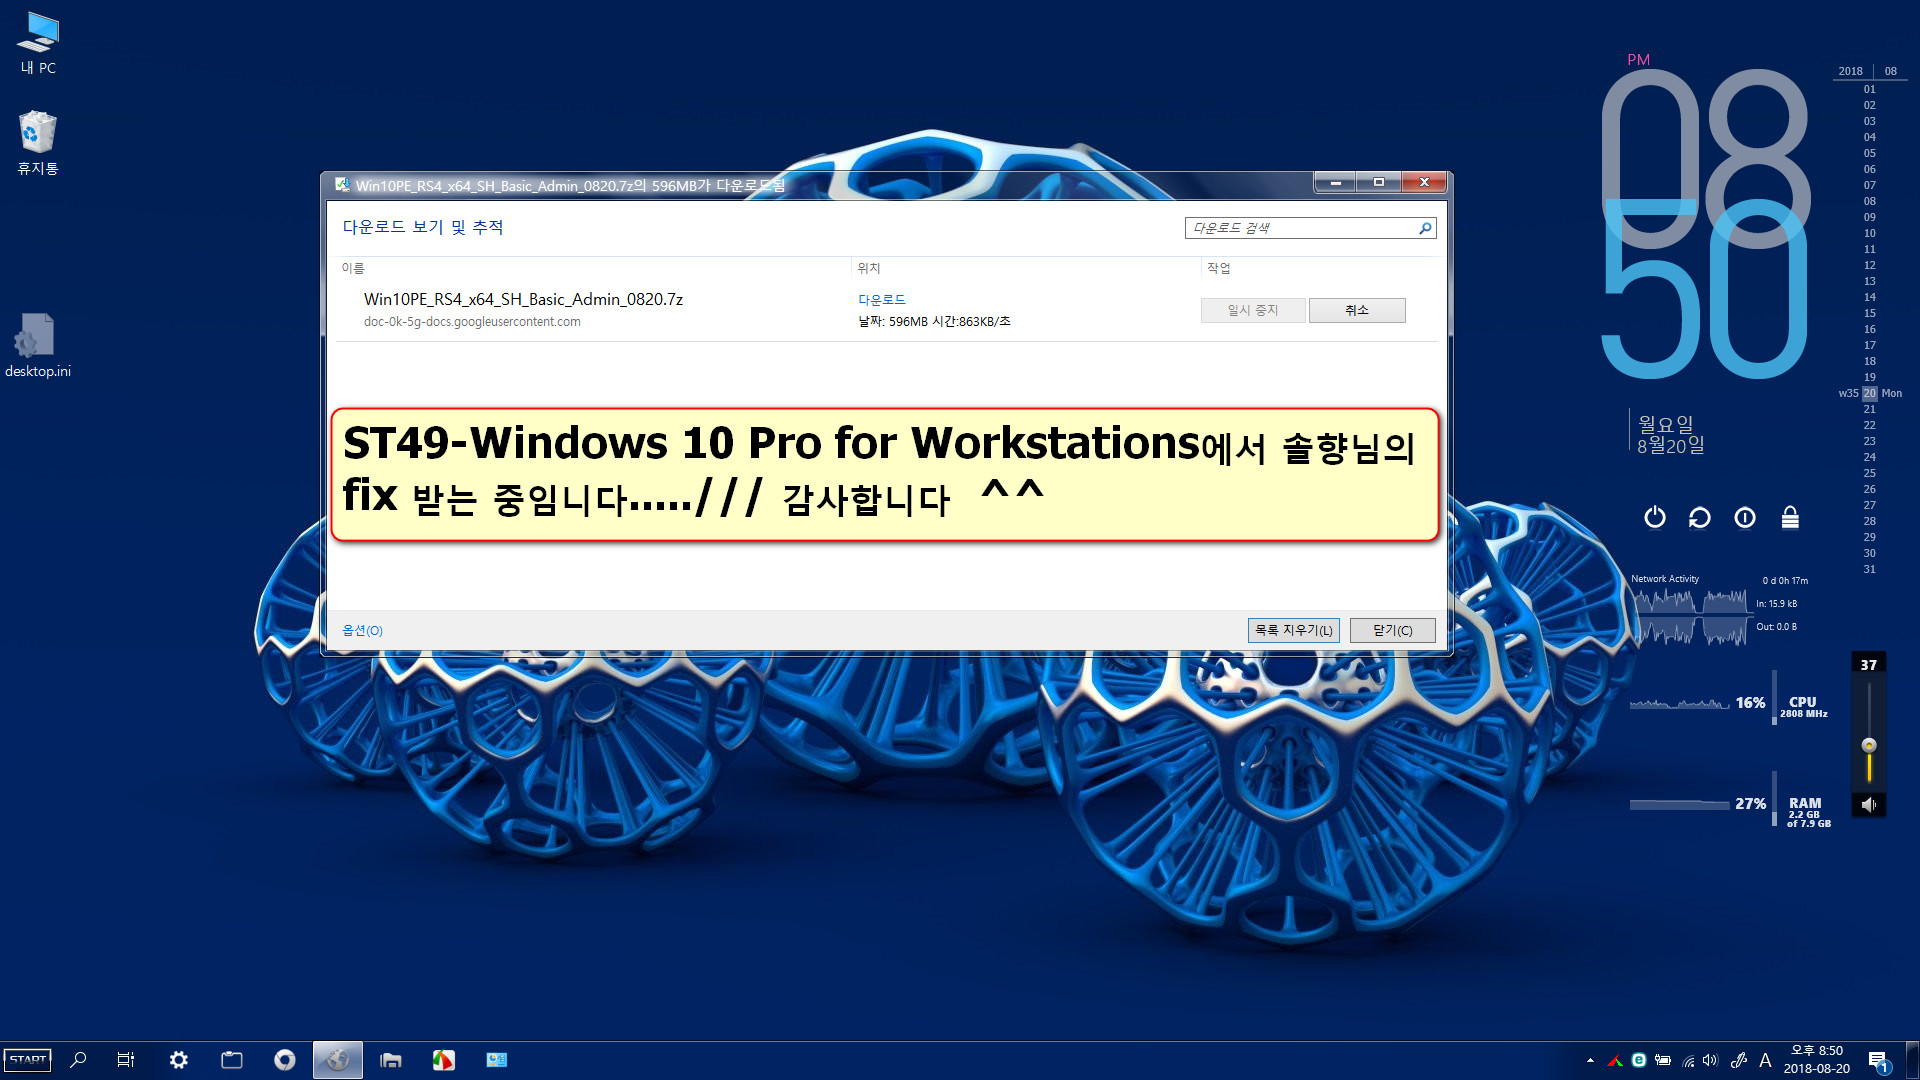Viewport: 1920px width, 1080px height.
Task: Select the Win10PE_RS4_x64_SH_Basic_Admin_0820.7z entry
Action: (x=523, y=299)
